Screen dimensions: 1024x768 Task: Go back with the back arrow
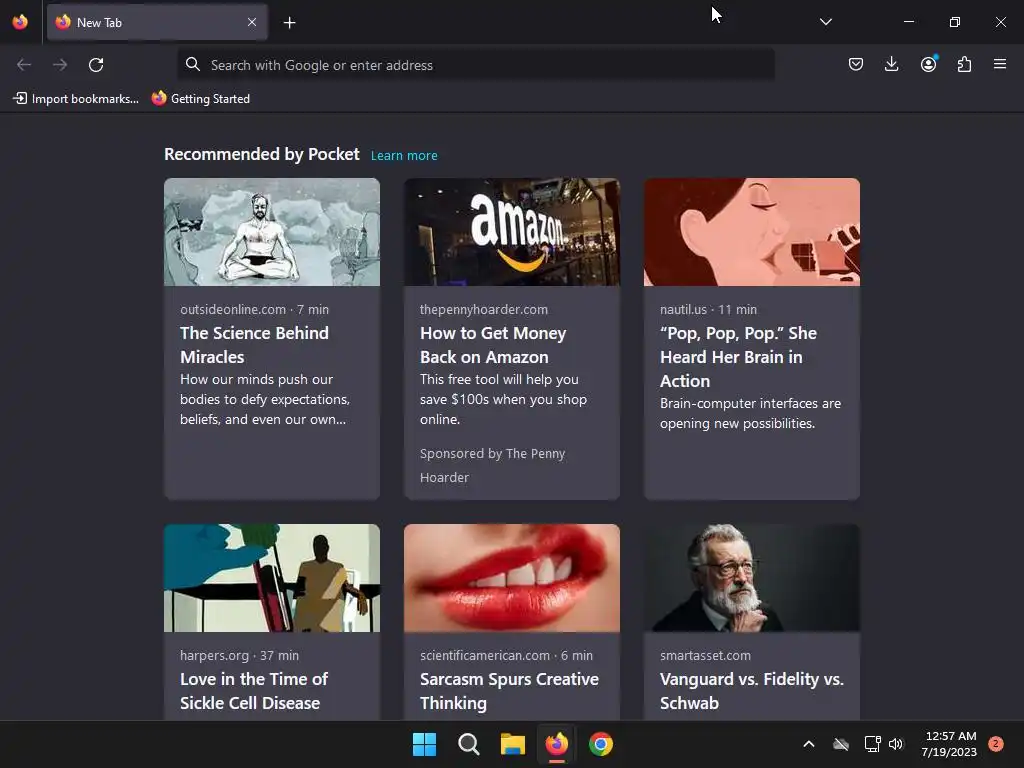24,65
